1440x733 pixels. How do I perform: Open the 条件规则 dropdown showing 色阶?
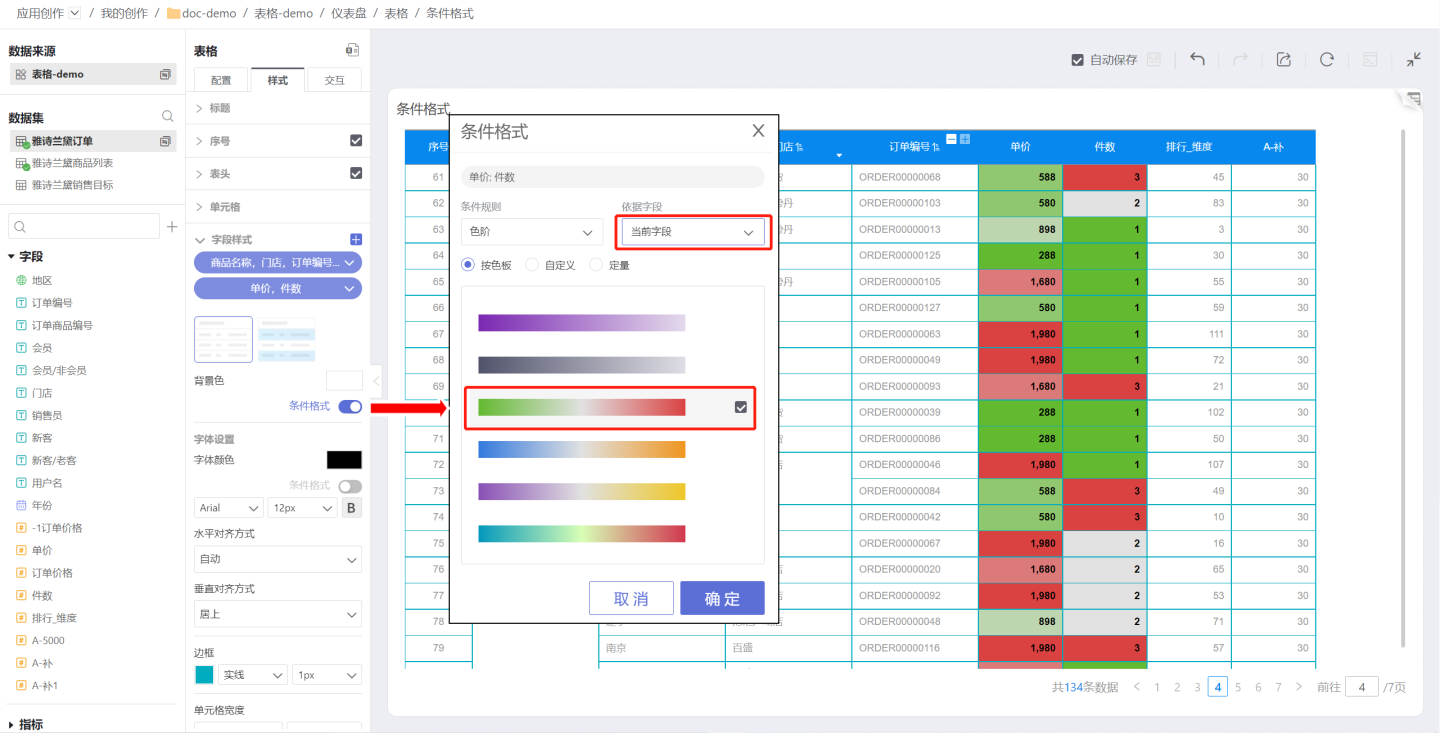click(x=531, y=232)
